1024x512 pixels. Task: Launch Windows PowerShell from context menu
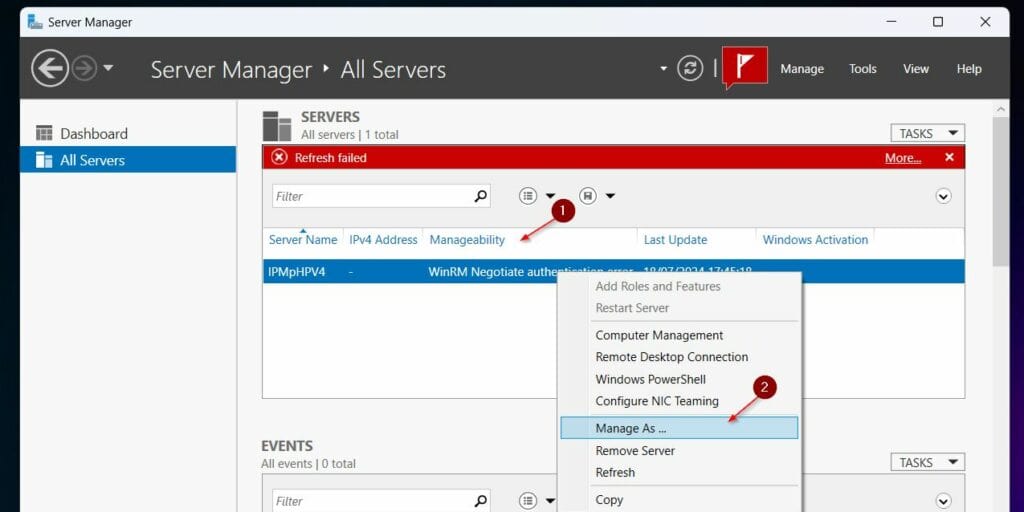pyautogui.click(x=650, y=379)
